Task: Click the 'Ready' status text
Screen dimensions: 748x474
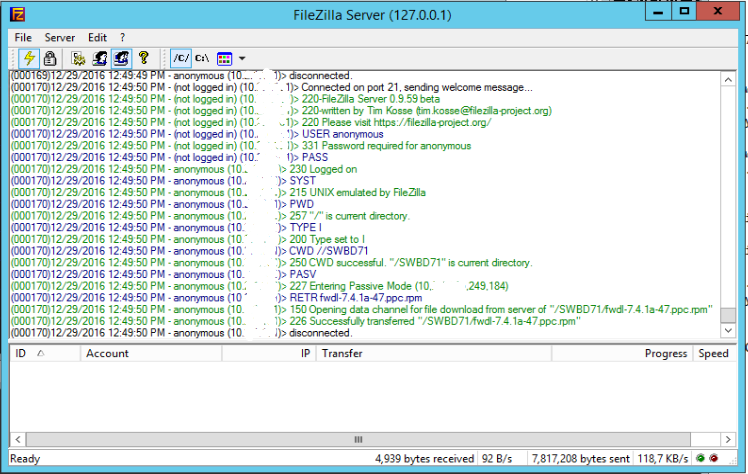Action: pyautogui.click(x=25, y=459)
